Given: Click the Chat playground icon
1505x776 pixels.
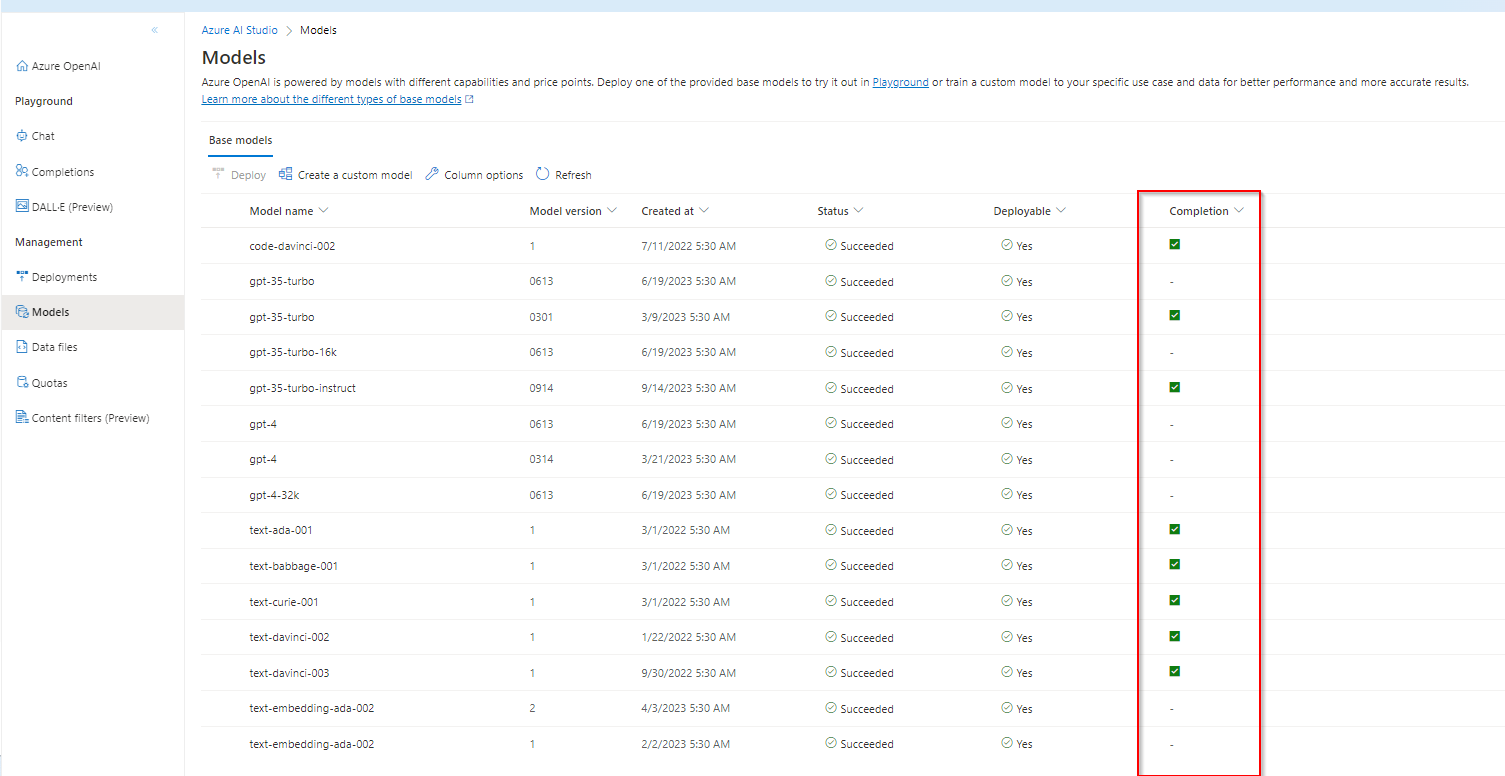Looking at the screenshot, I should pos(22,136).
